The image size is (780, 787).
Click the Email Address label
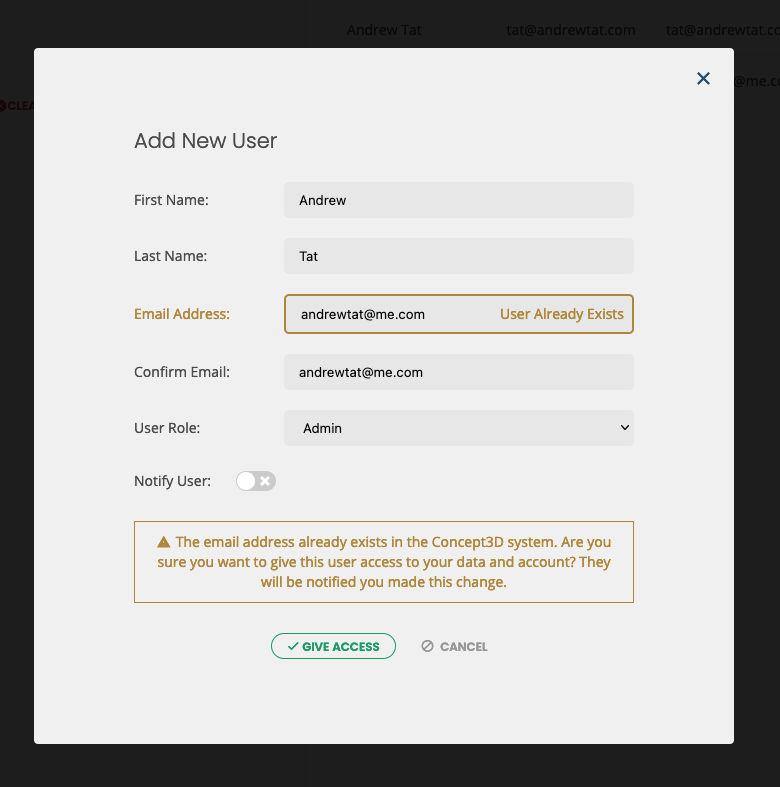pos(182,314)
